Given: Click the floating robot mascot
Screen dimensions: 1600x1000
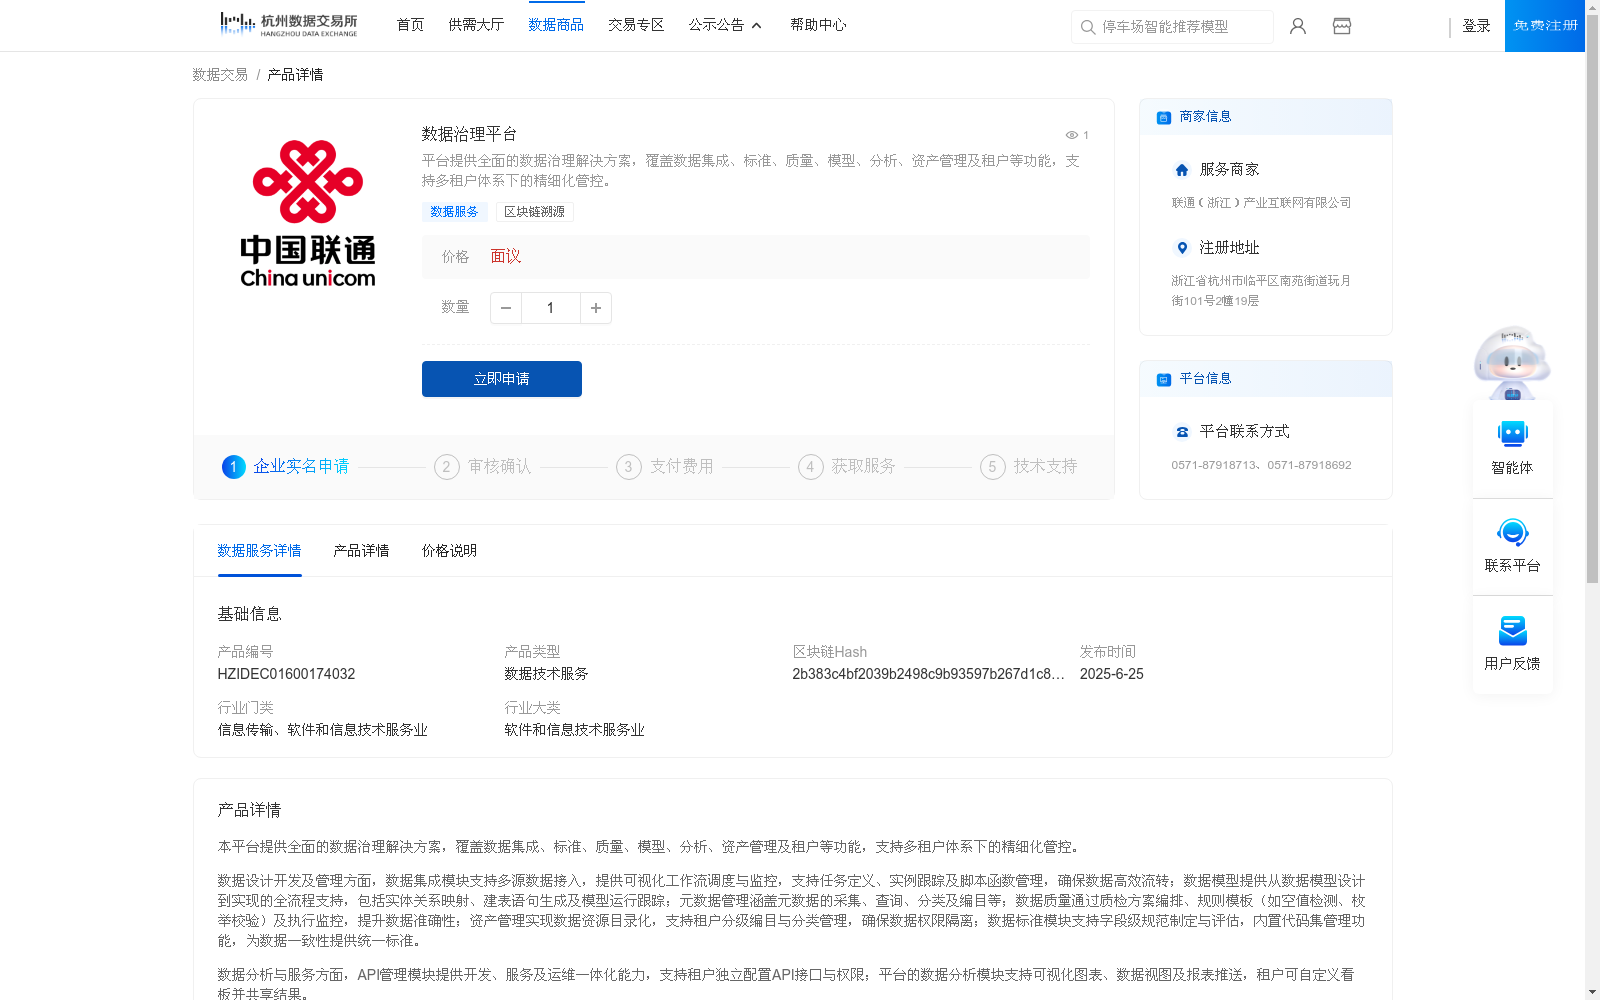Looking at the screenshot, I should [1512, 362].
